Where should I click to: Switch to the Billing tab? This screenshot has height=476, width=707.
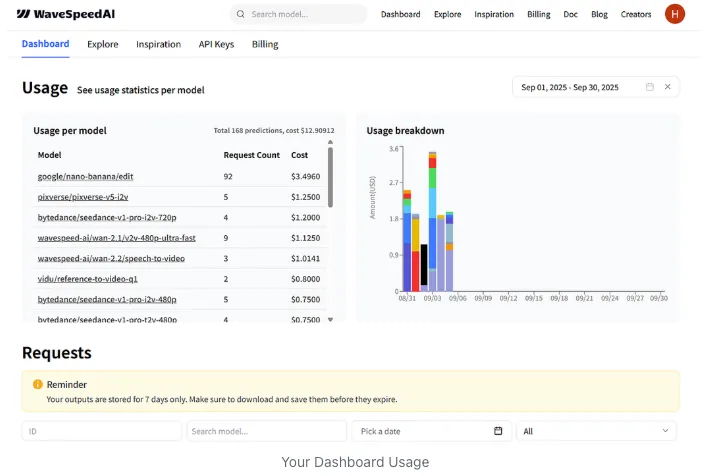click(265, 44)
